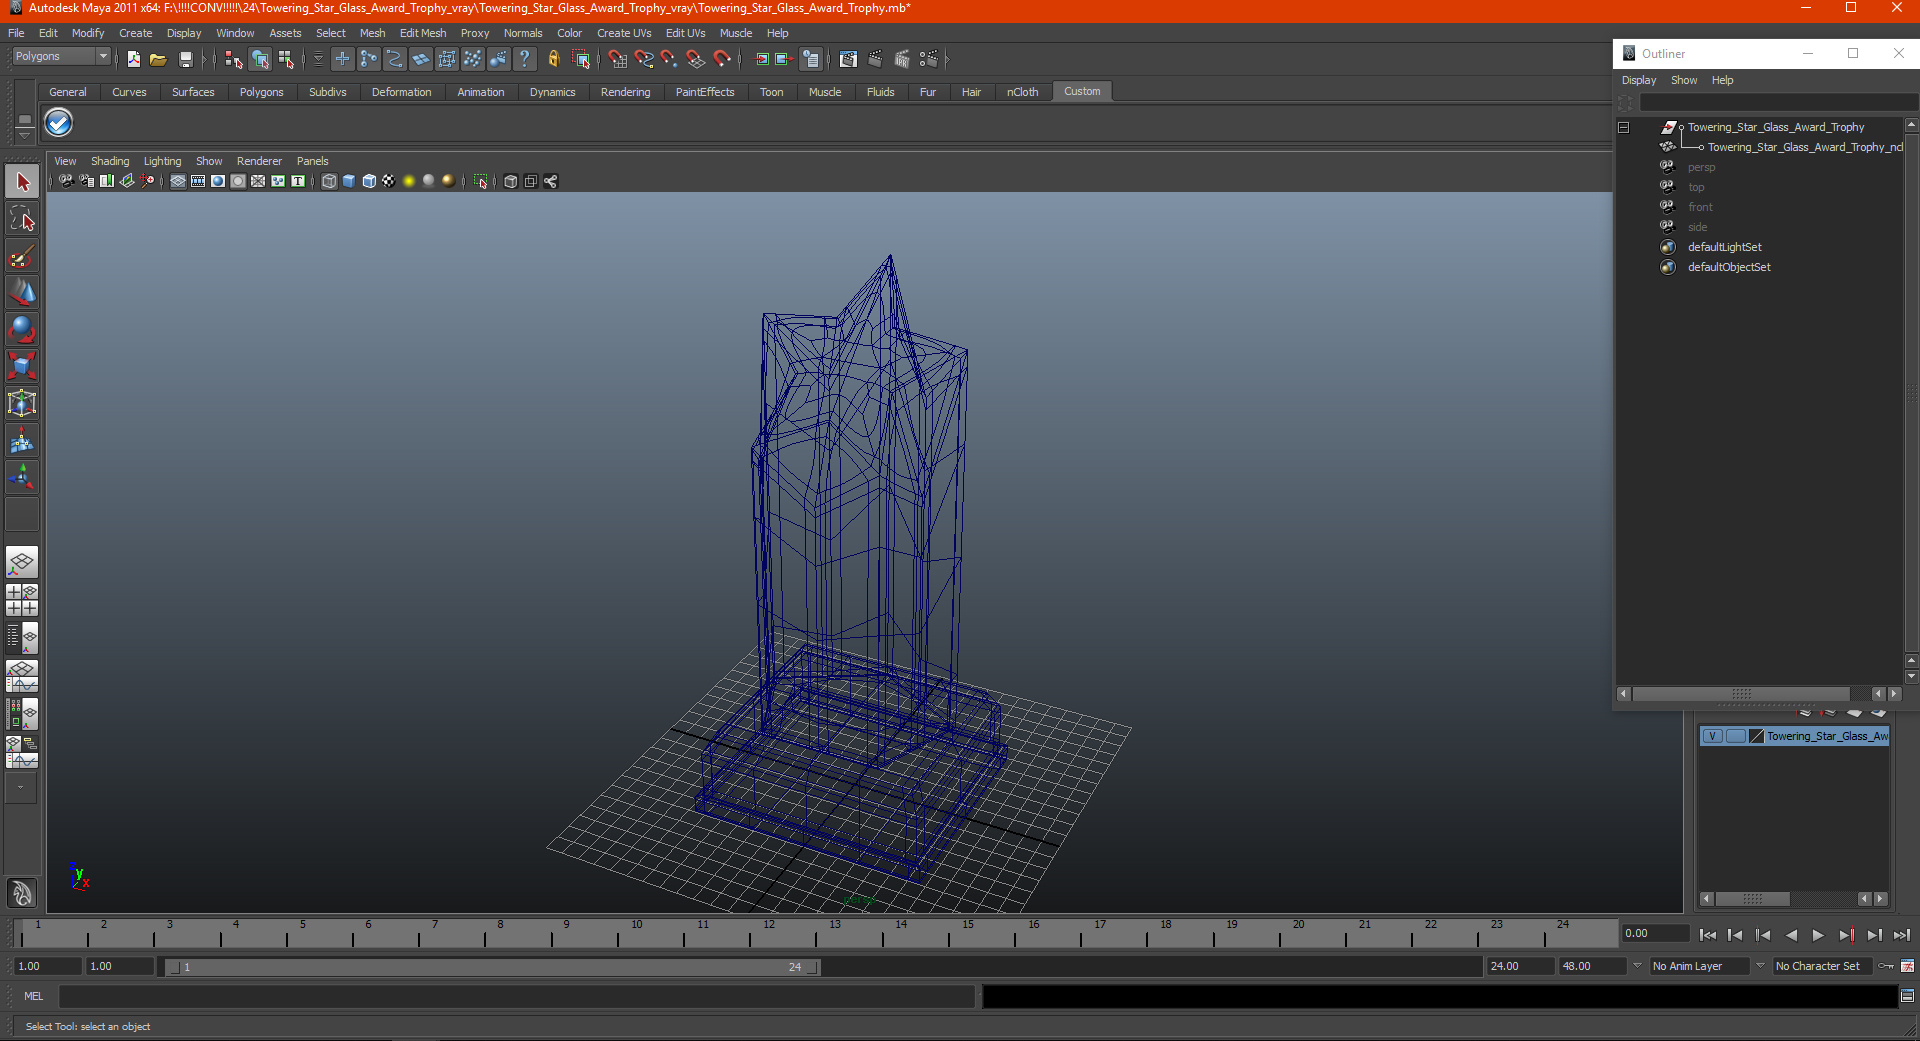Go to start of playback range
Viewport: 1920px width, 1041px height.
pos(1708,935)
